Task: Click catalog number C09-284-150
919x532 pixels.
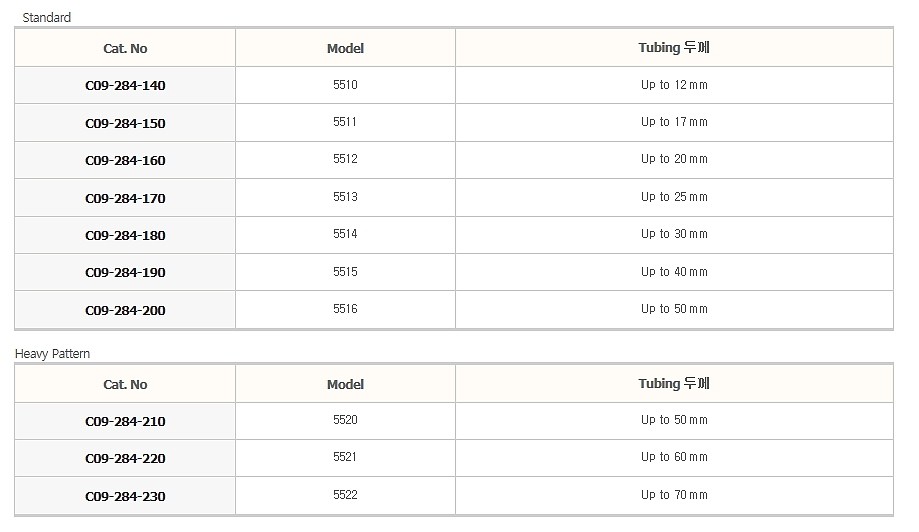Action: 125,123
